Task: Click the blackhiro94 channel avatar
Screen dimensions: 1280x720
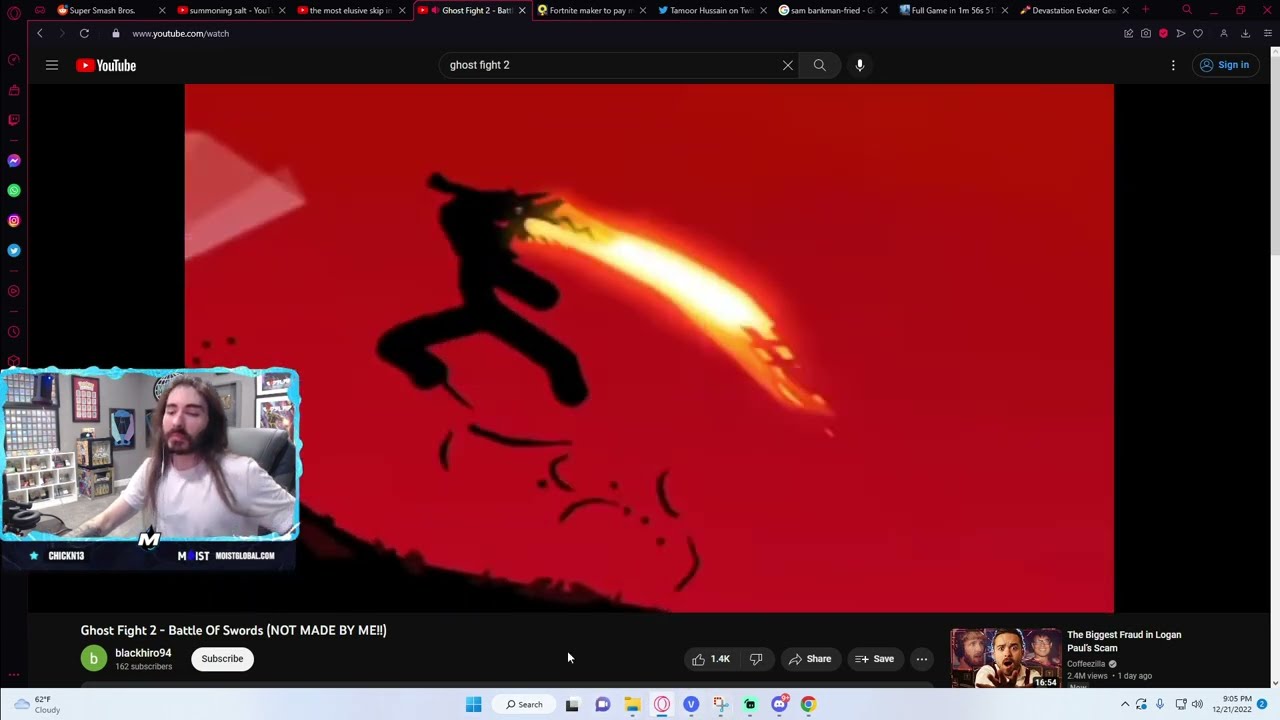Action: [x=93, y=659]
